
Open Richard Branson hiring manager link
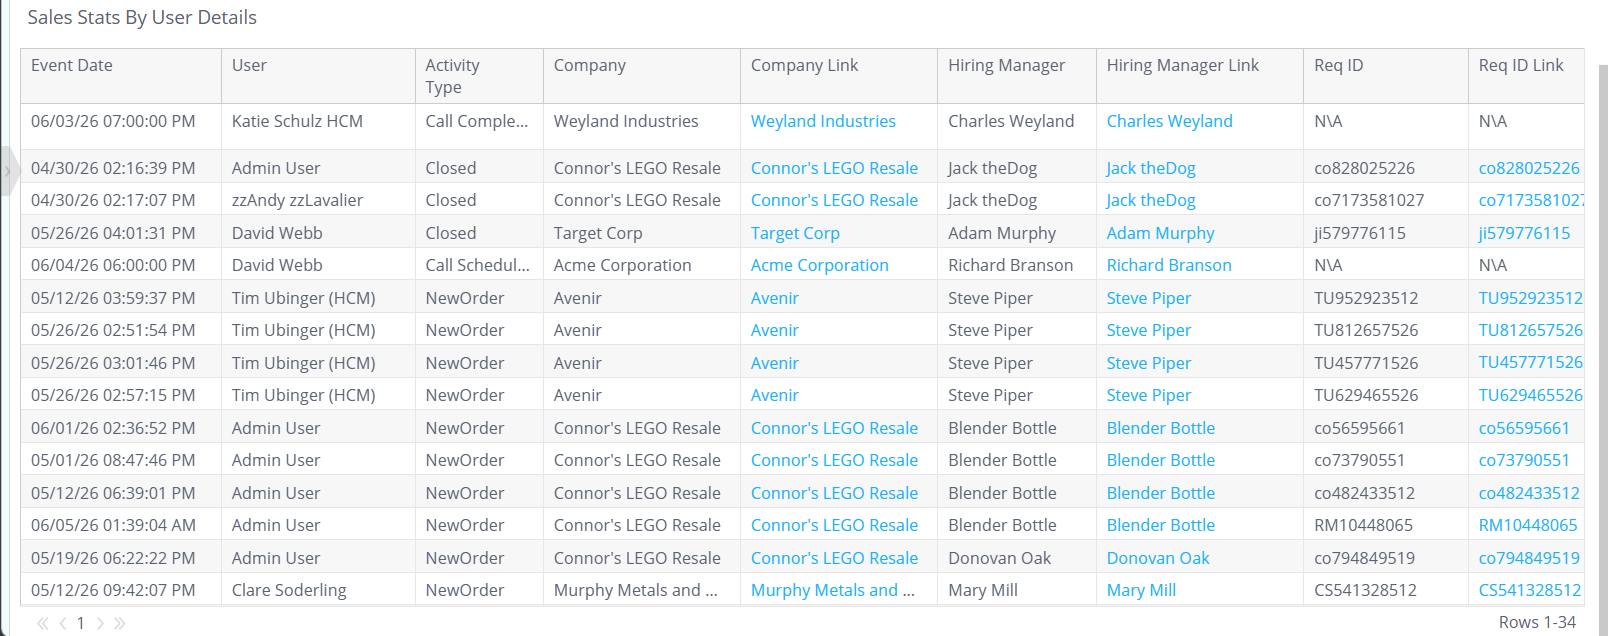tap(1169, 265)
